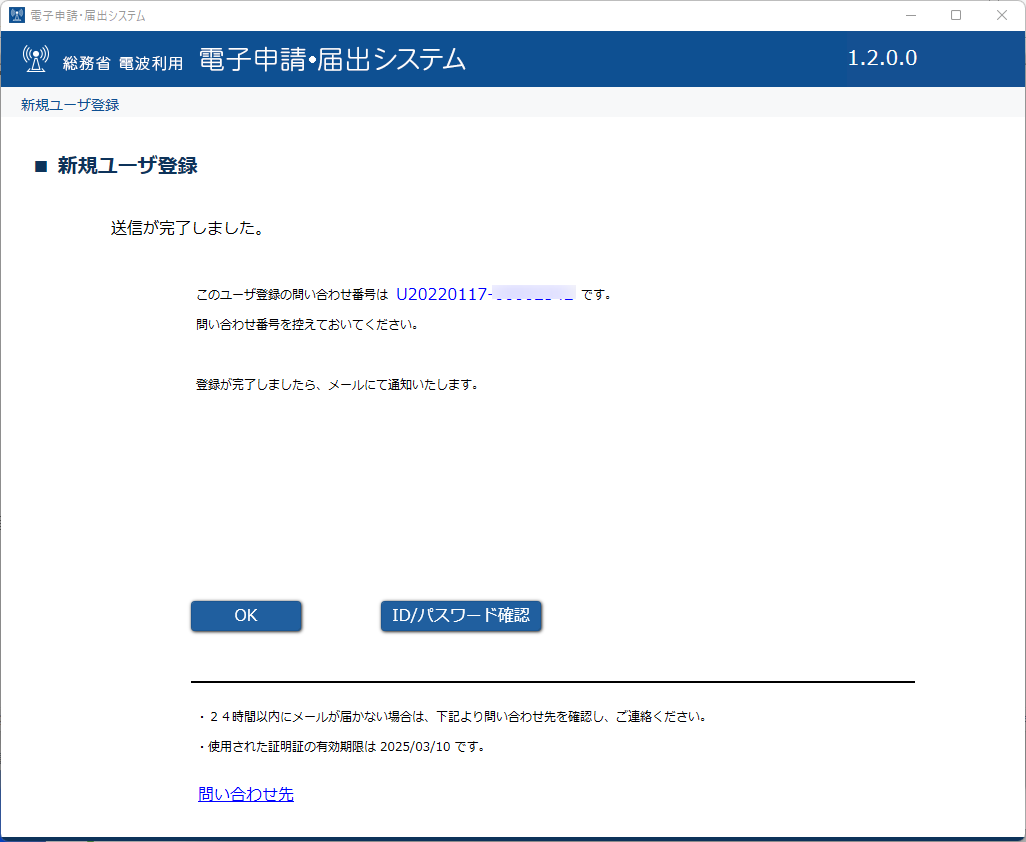The image size is (1026, 842).
Task: Click the ２４時間以内にメールが届かない場合 note
Action: click(453, 716)
